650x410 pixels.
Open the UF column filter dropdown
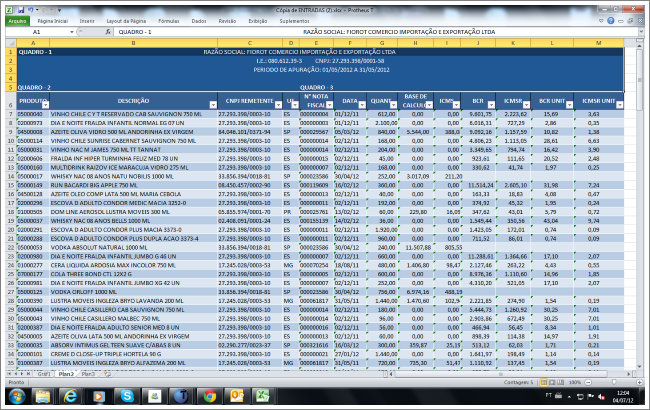[x=295, y=105]
